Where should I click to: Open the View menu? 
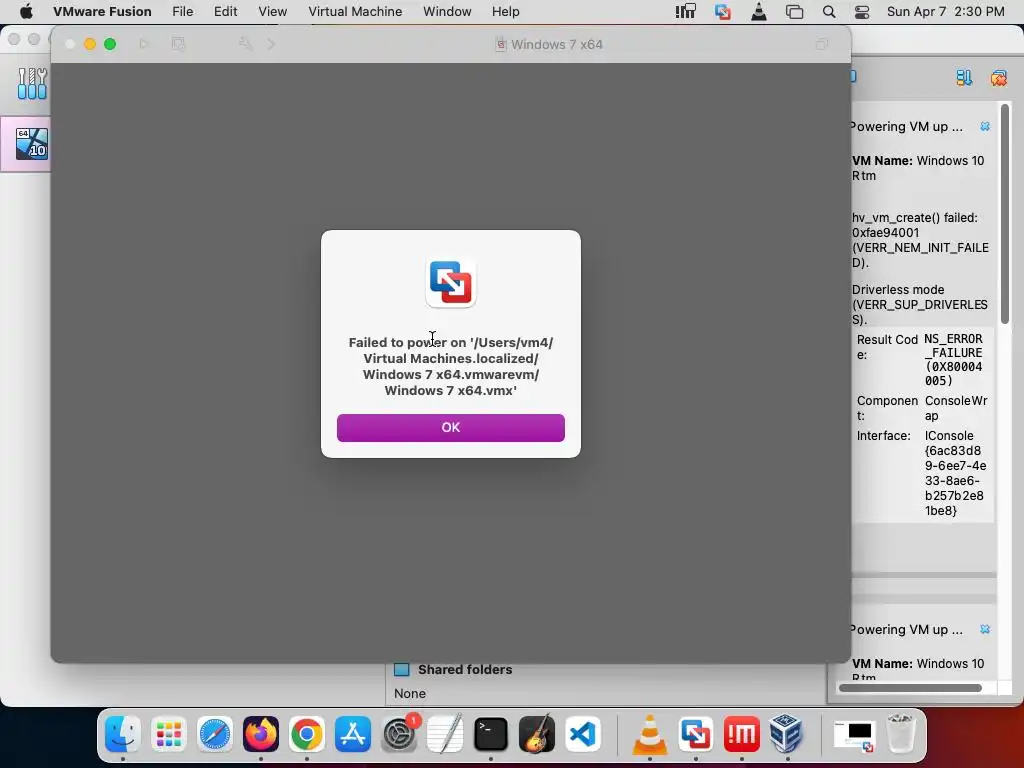click(x=272, y=11)
